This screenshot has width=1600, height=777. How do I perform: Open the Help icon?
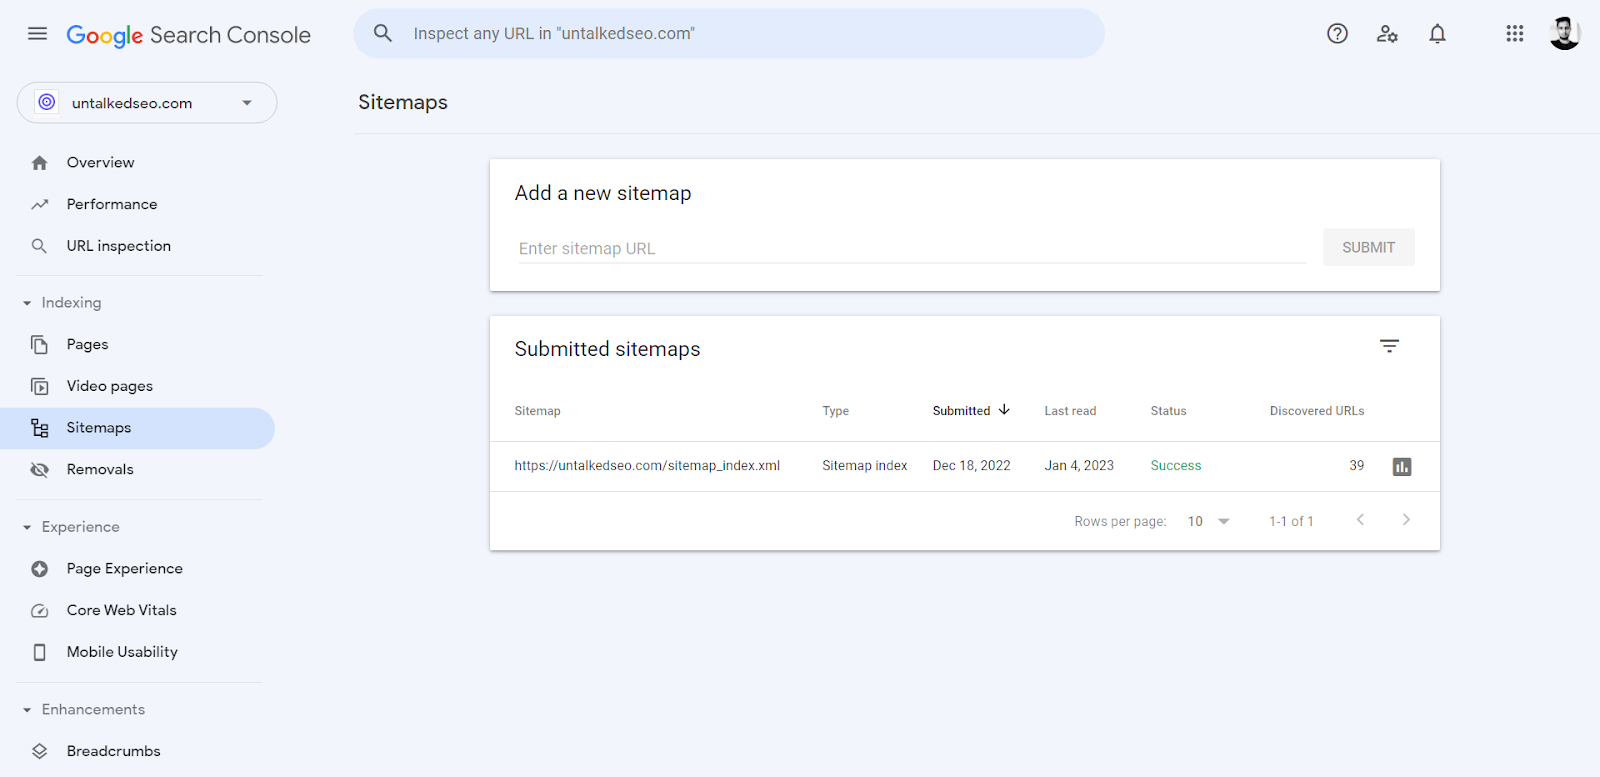point(1337,34)
